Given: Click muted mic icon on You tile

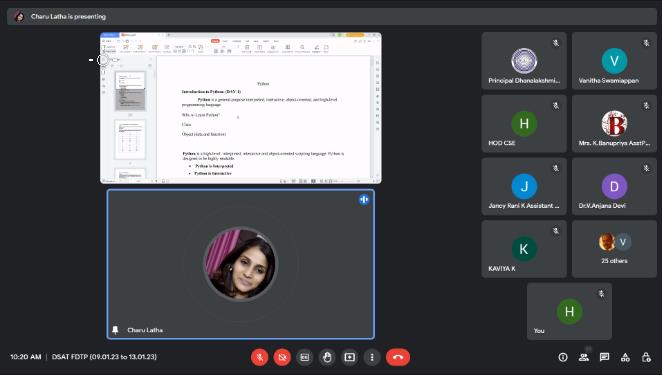Looking at the screenshot, I should tap(601, 293).
